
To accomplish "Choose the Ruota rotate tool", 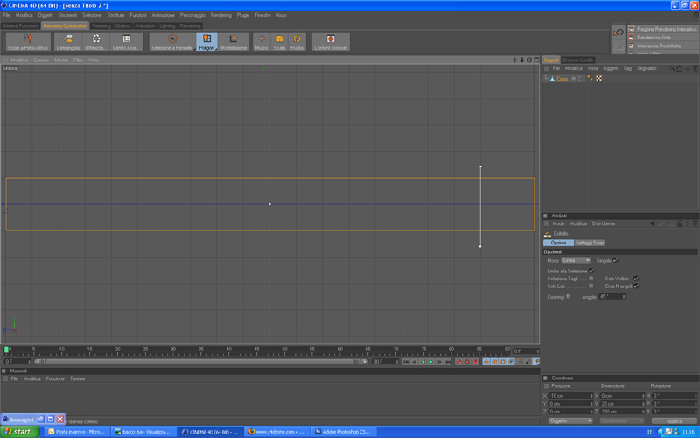I will 297,42.
